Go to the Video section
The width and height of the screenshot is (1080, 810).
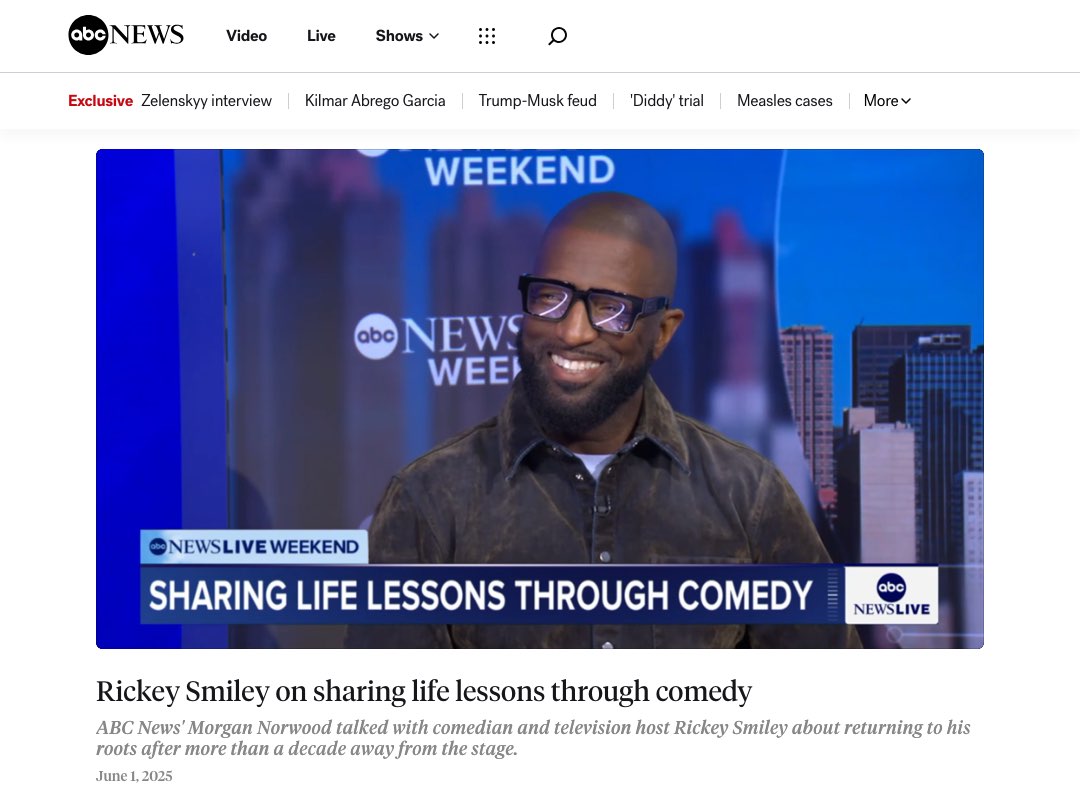pyautogui.click(x=246, y=36)
